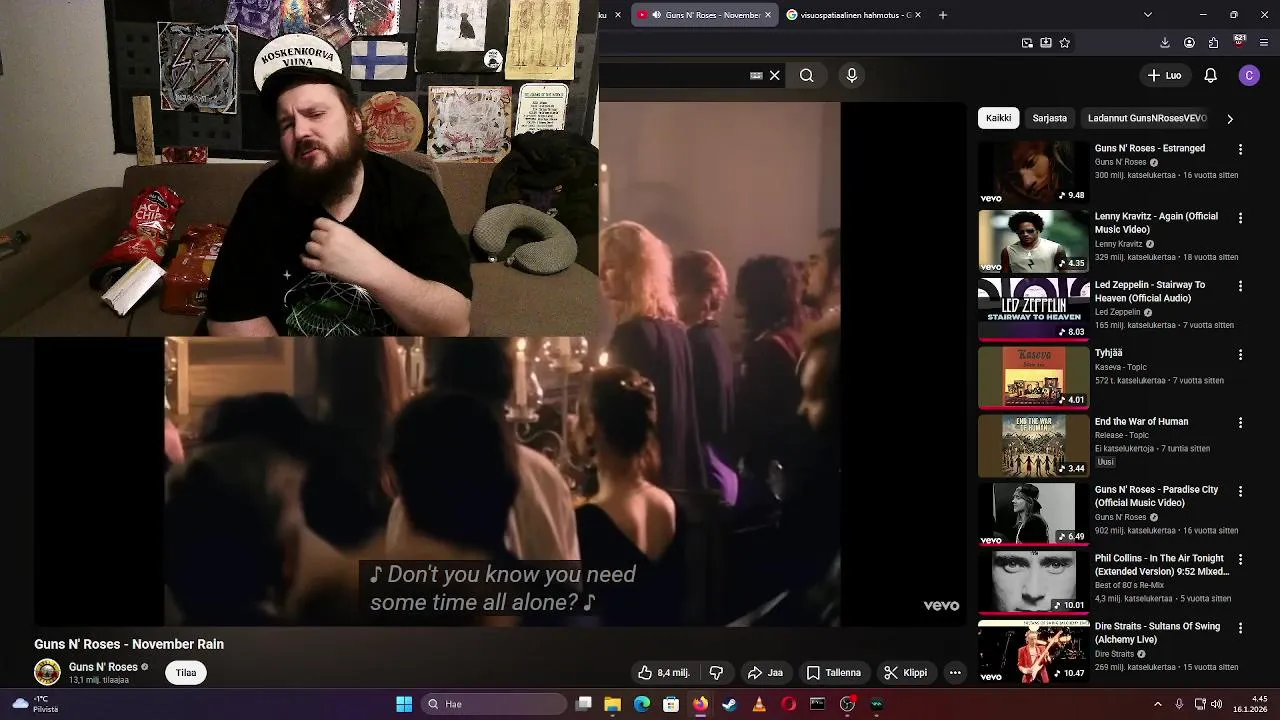
Task: Start voice search with the microphone icon
Action: (x=852, y=75)
